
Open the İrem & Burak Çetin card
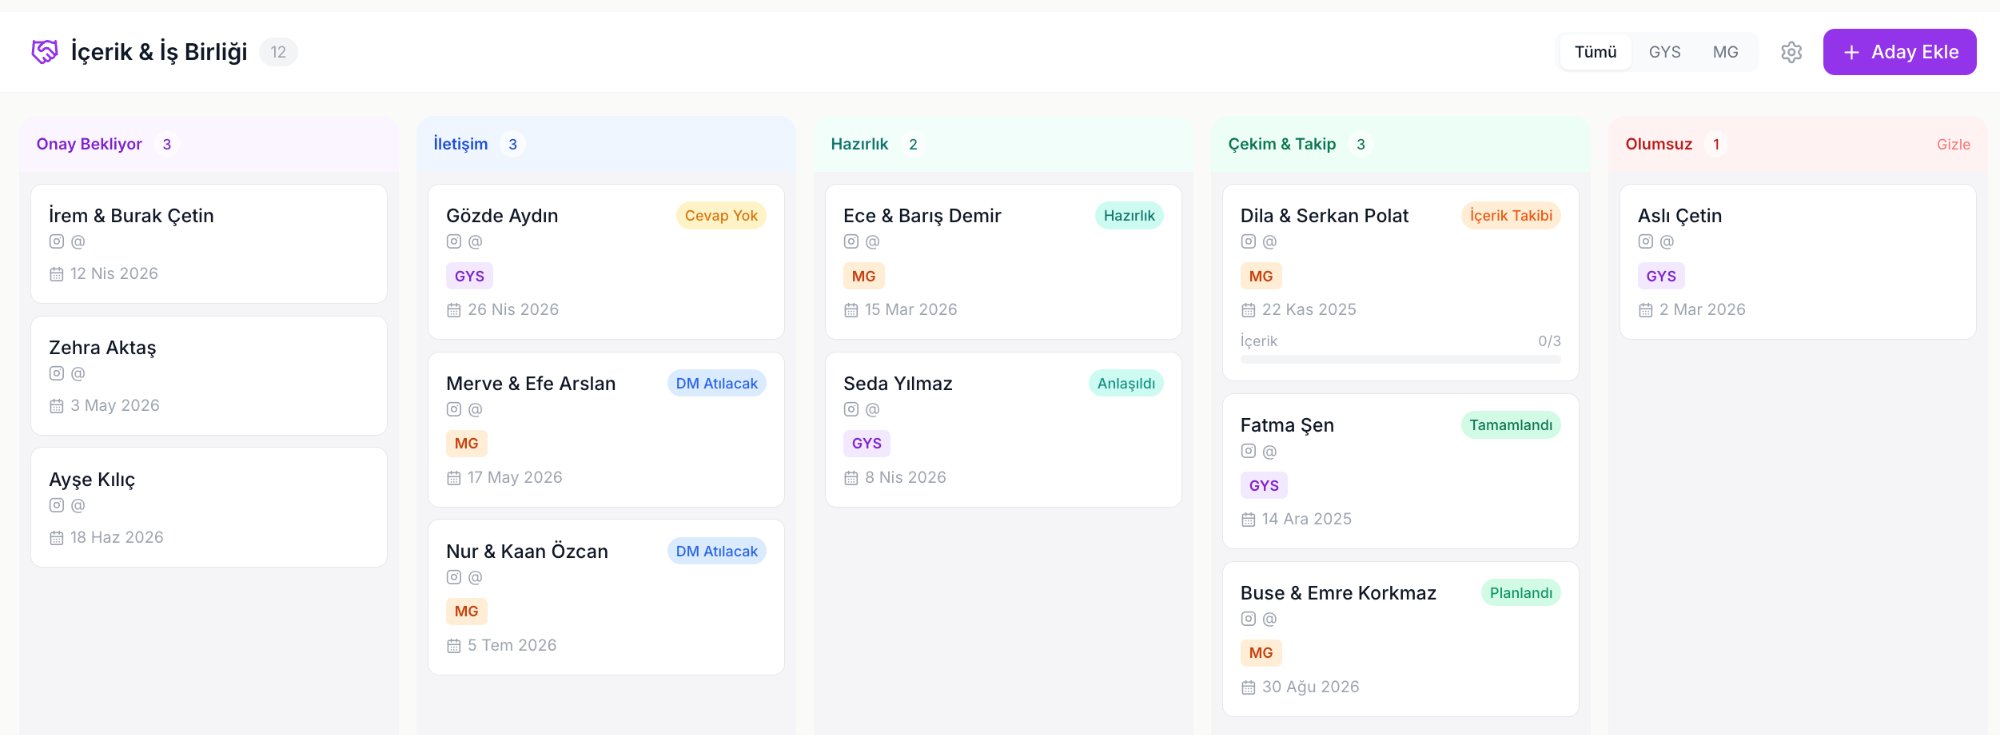(209, 244)
